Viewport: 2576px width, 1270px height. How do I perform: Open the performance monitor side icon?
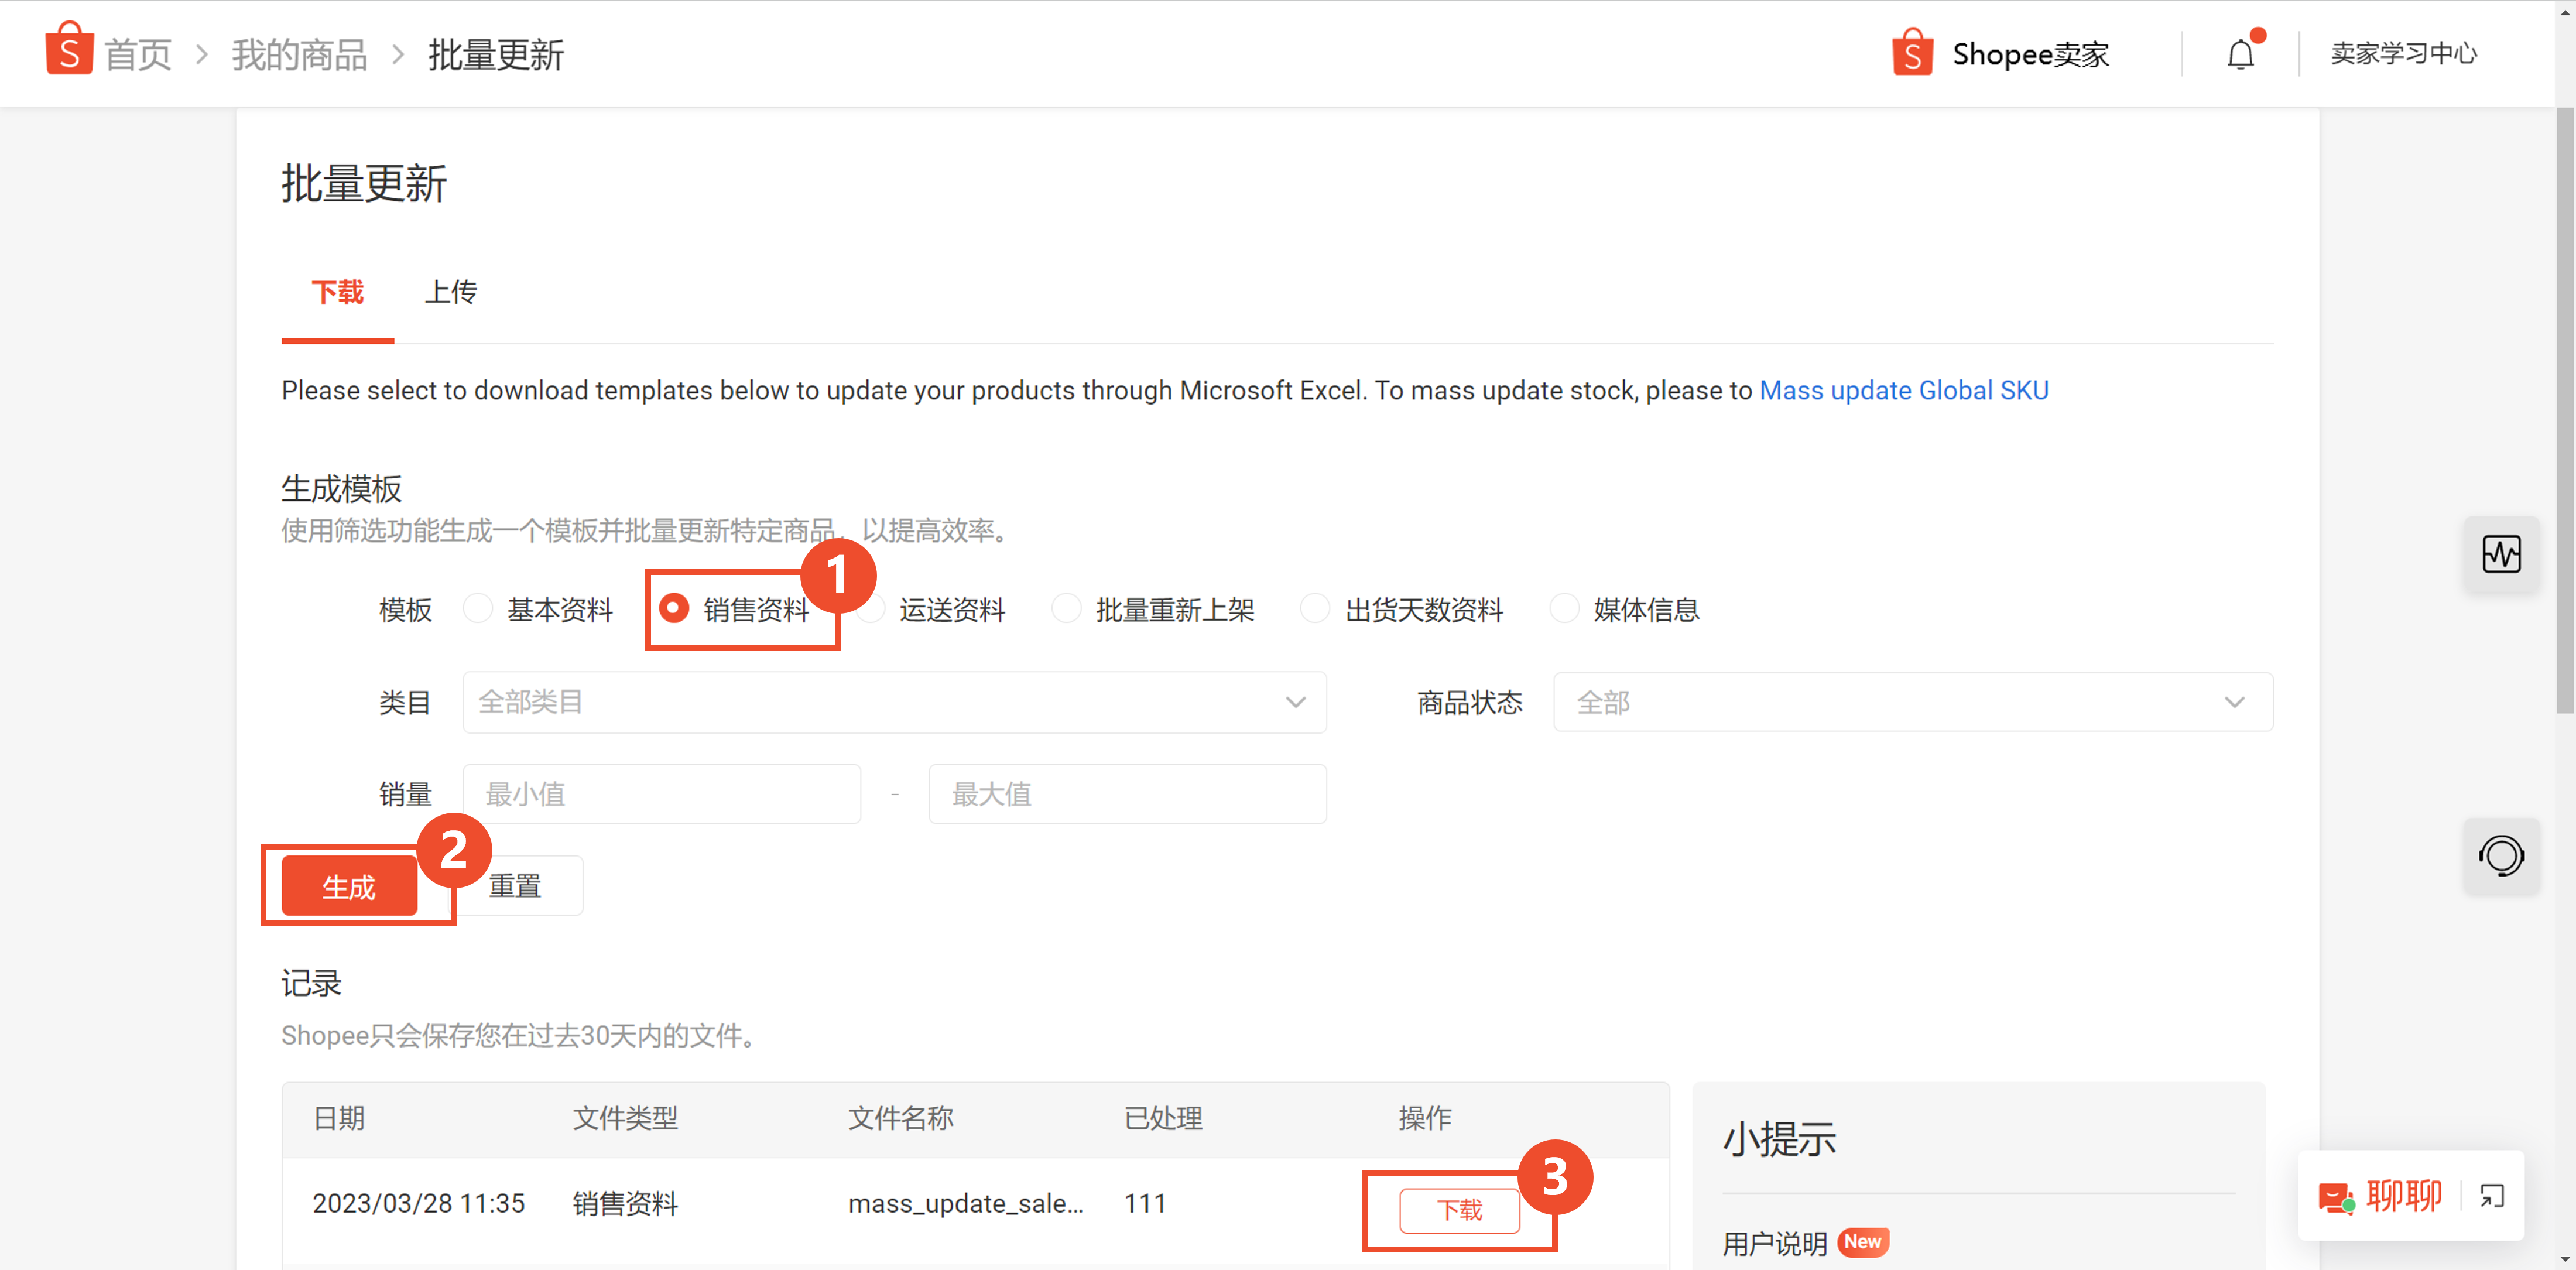tap(2501, 554)
